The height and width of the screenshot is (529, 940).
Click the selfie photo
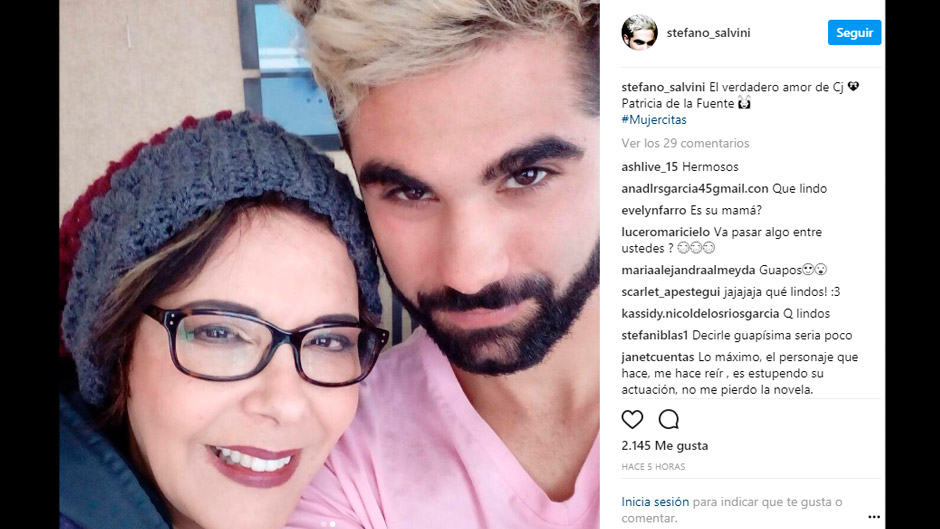pyautogui.click(x=329, y=264)
